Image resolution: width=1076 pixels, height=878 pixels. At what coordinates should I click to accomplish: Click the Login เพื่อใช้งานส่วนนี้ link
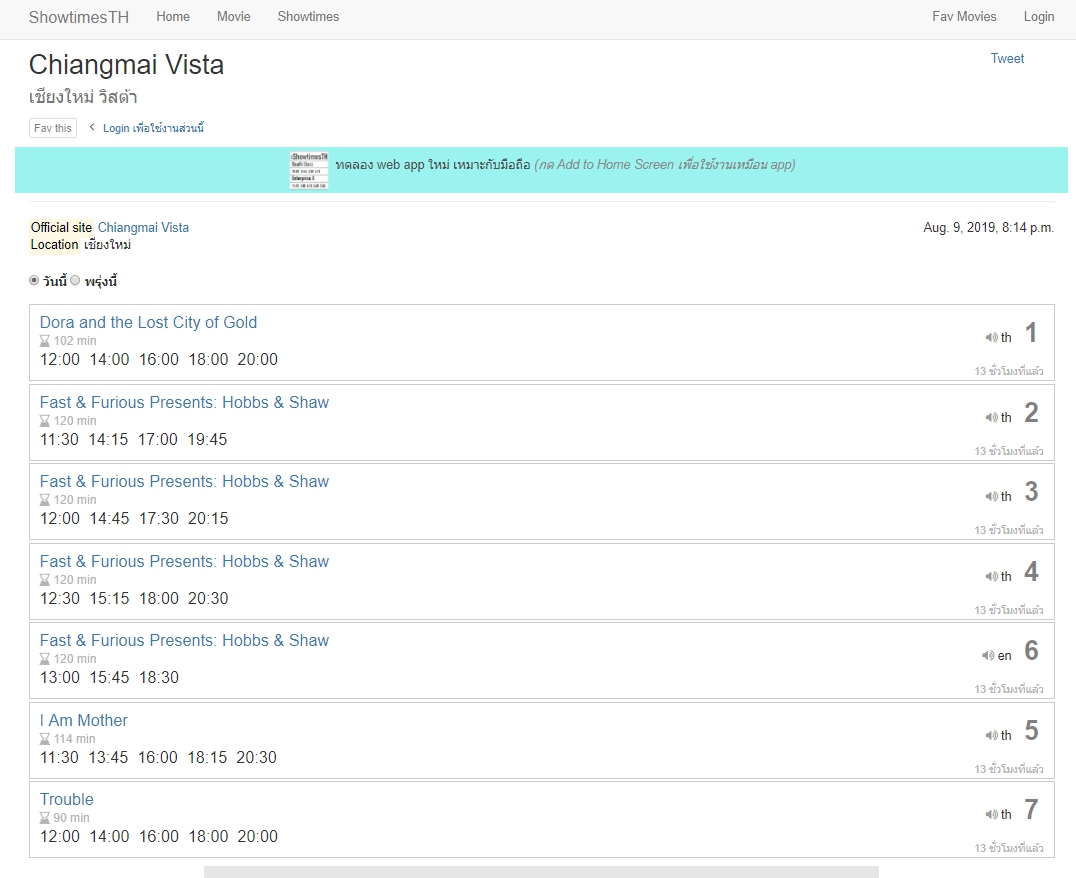point(153,128)
